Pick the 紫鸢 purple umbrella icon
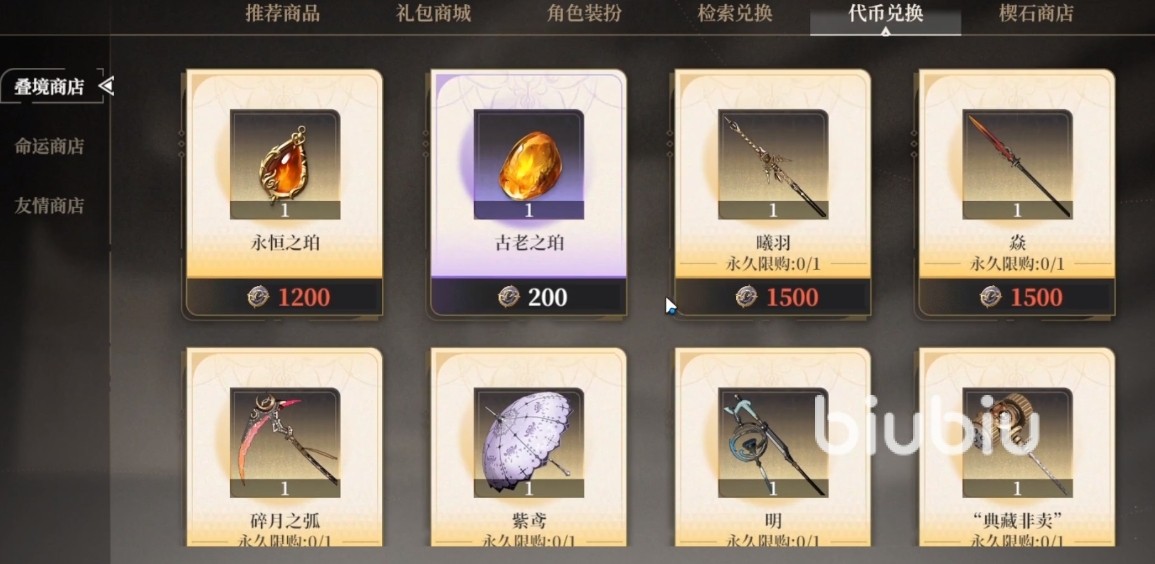Image resolution: width=1155 pixels, height=564 pixels. click(528, 443)
